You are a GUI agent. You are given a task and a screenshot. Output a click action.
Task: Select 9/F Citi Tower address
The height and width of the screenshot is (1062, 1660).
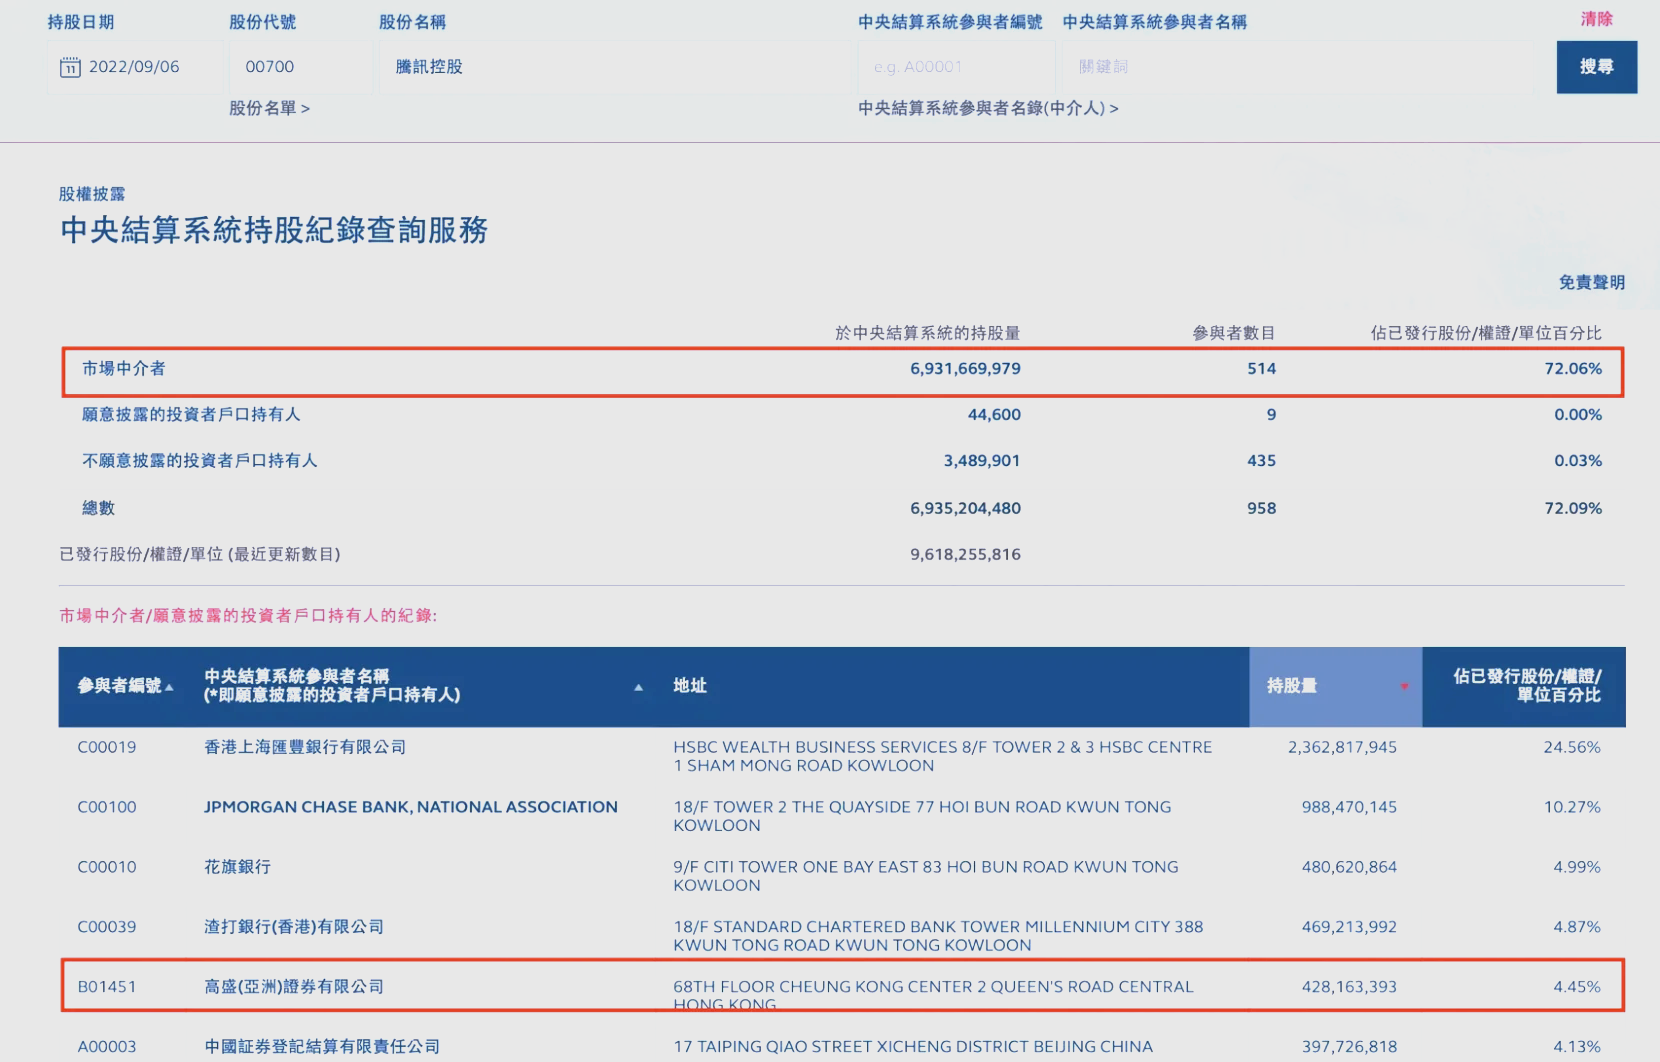click(x=926, y=876)
